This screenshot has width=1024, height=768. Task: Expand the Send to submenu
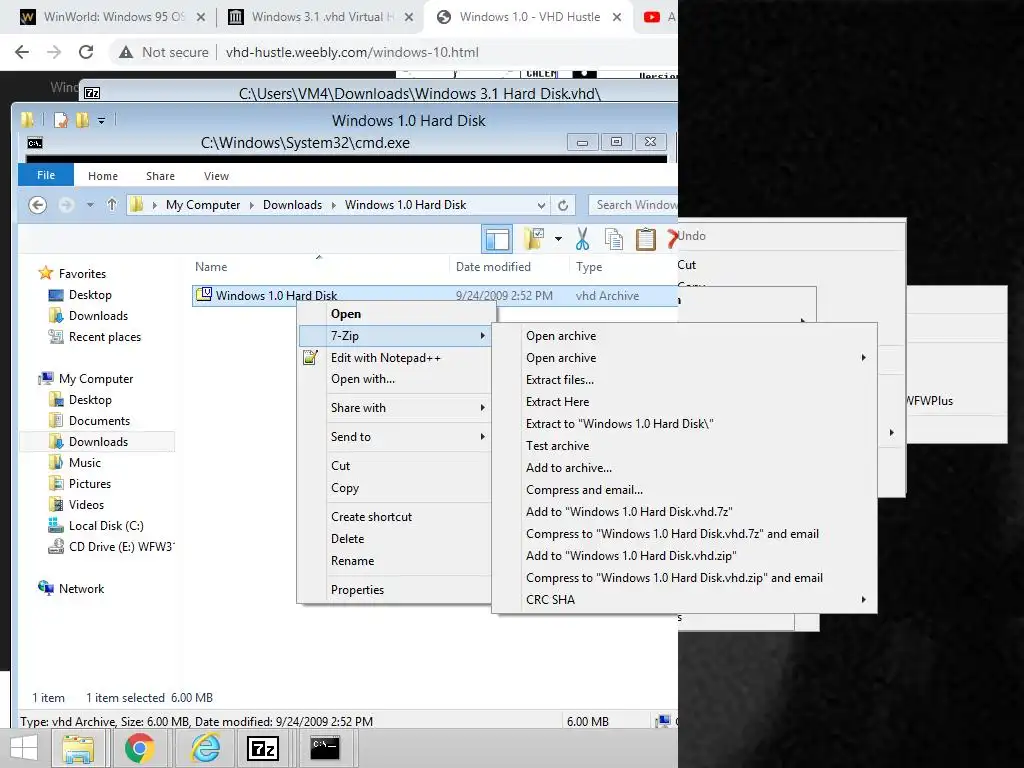(396, 437)
